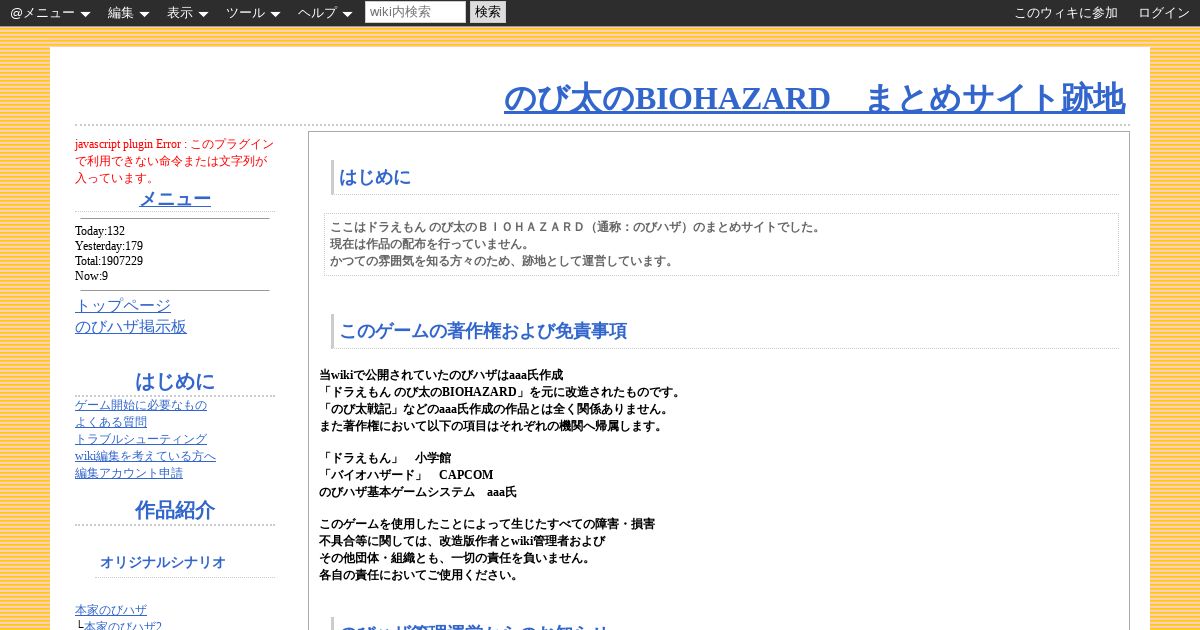1200x630 pixels.
Task: Go to トップページ in sidebar
Action: [123, 305]
